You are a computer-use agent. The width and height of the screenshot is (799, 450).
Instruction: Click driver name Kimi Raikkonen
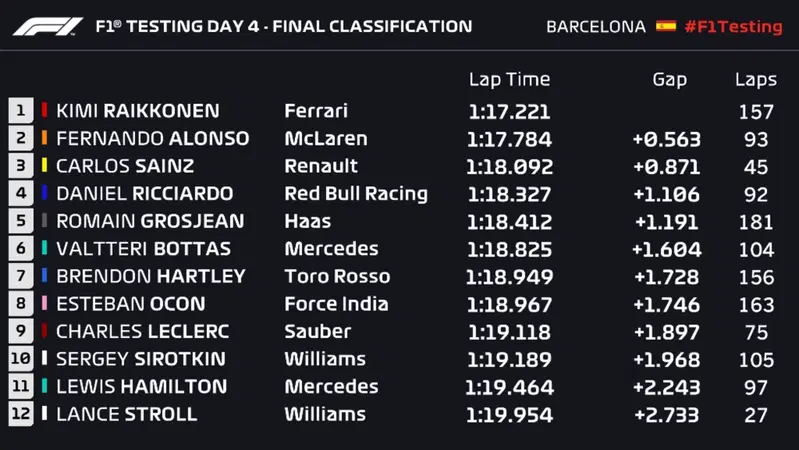(x=138, y=111)
